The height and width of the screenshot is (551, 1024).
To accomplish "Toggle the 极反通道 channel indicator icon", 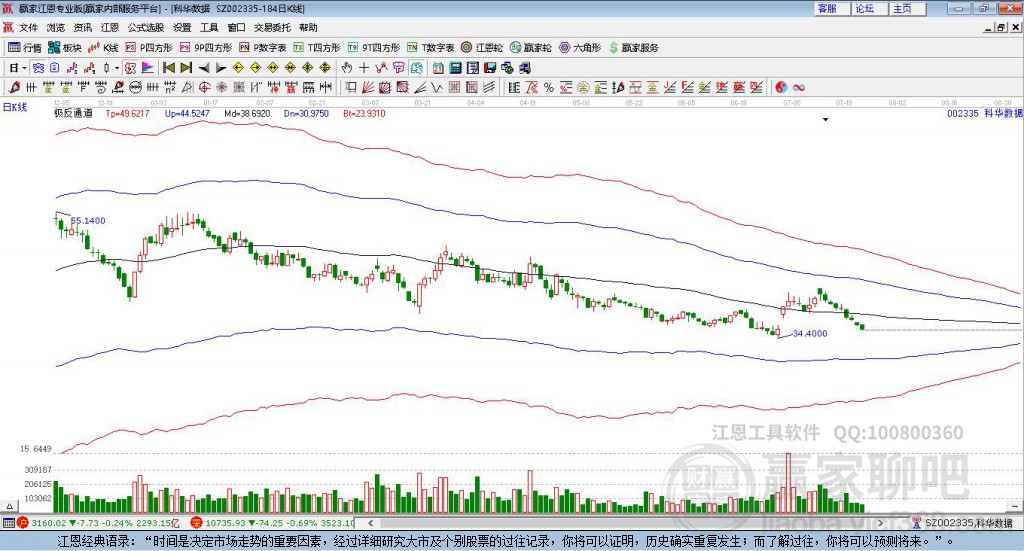I will (x=131, y=68).
